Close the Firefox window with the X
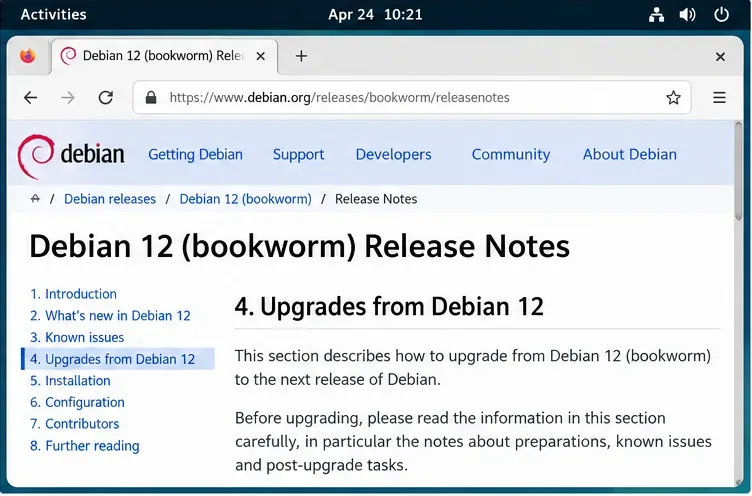 point(720,57)
